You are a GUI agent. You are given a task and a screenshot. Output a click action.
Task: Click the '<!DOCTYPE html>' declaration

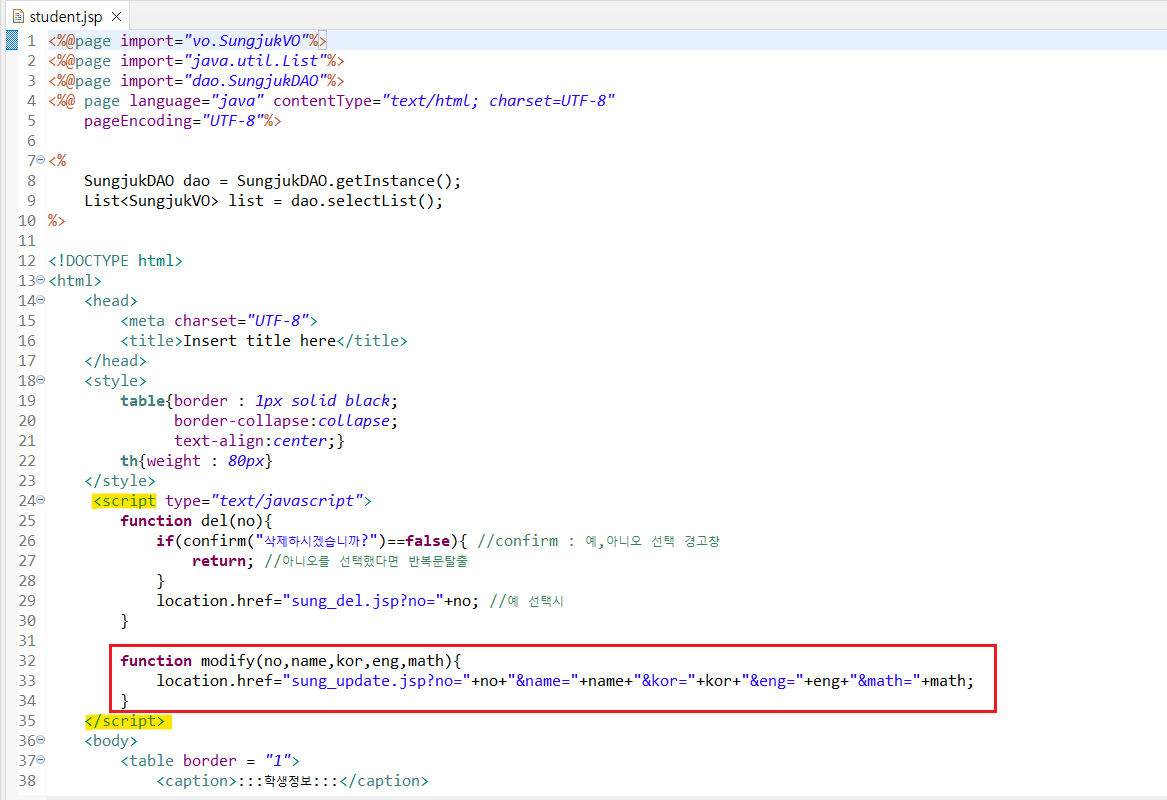point(115,260)
